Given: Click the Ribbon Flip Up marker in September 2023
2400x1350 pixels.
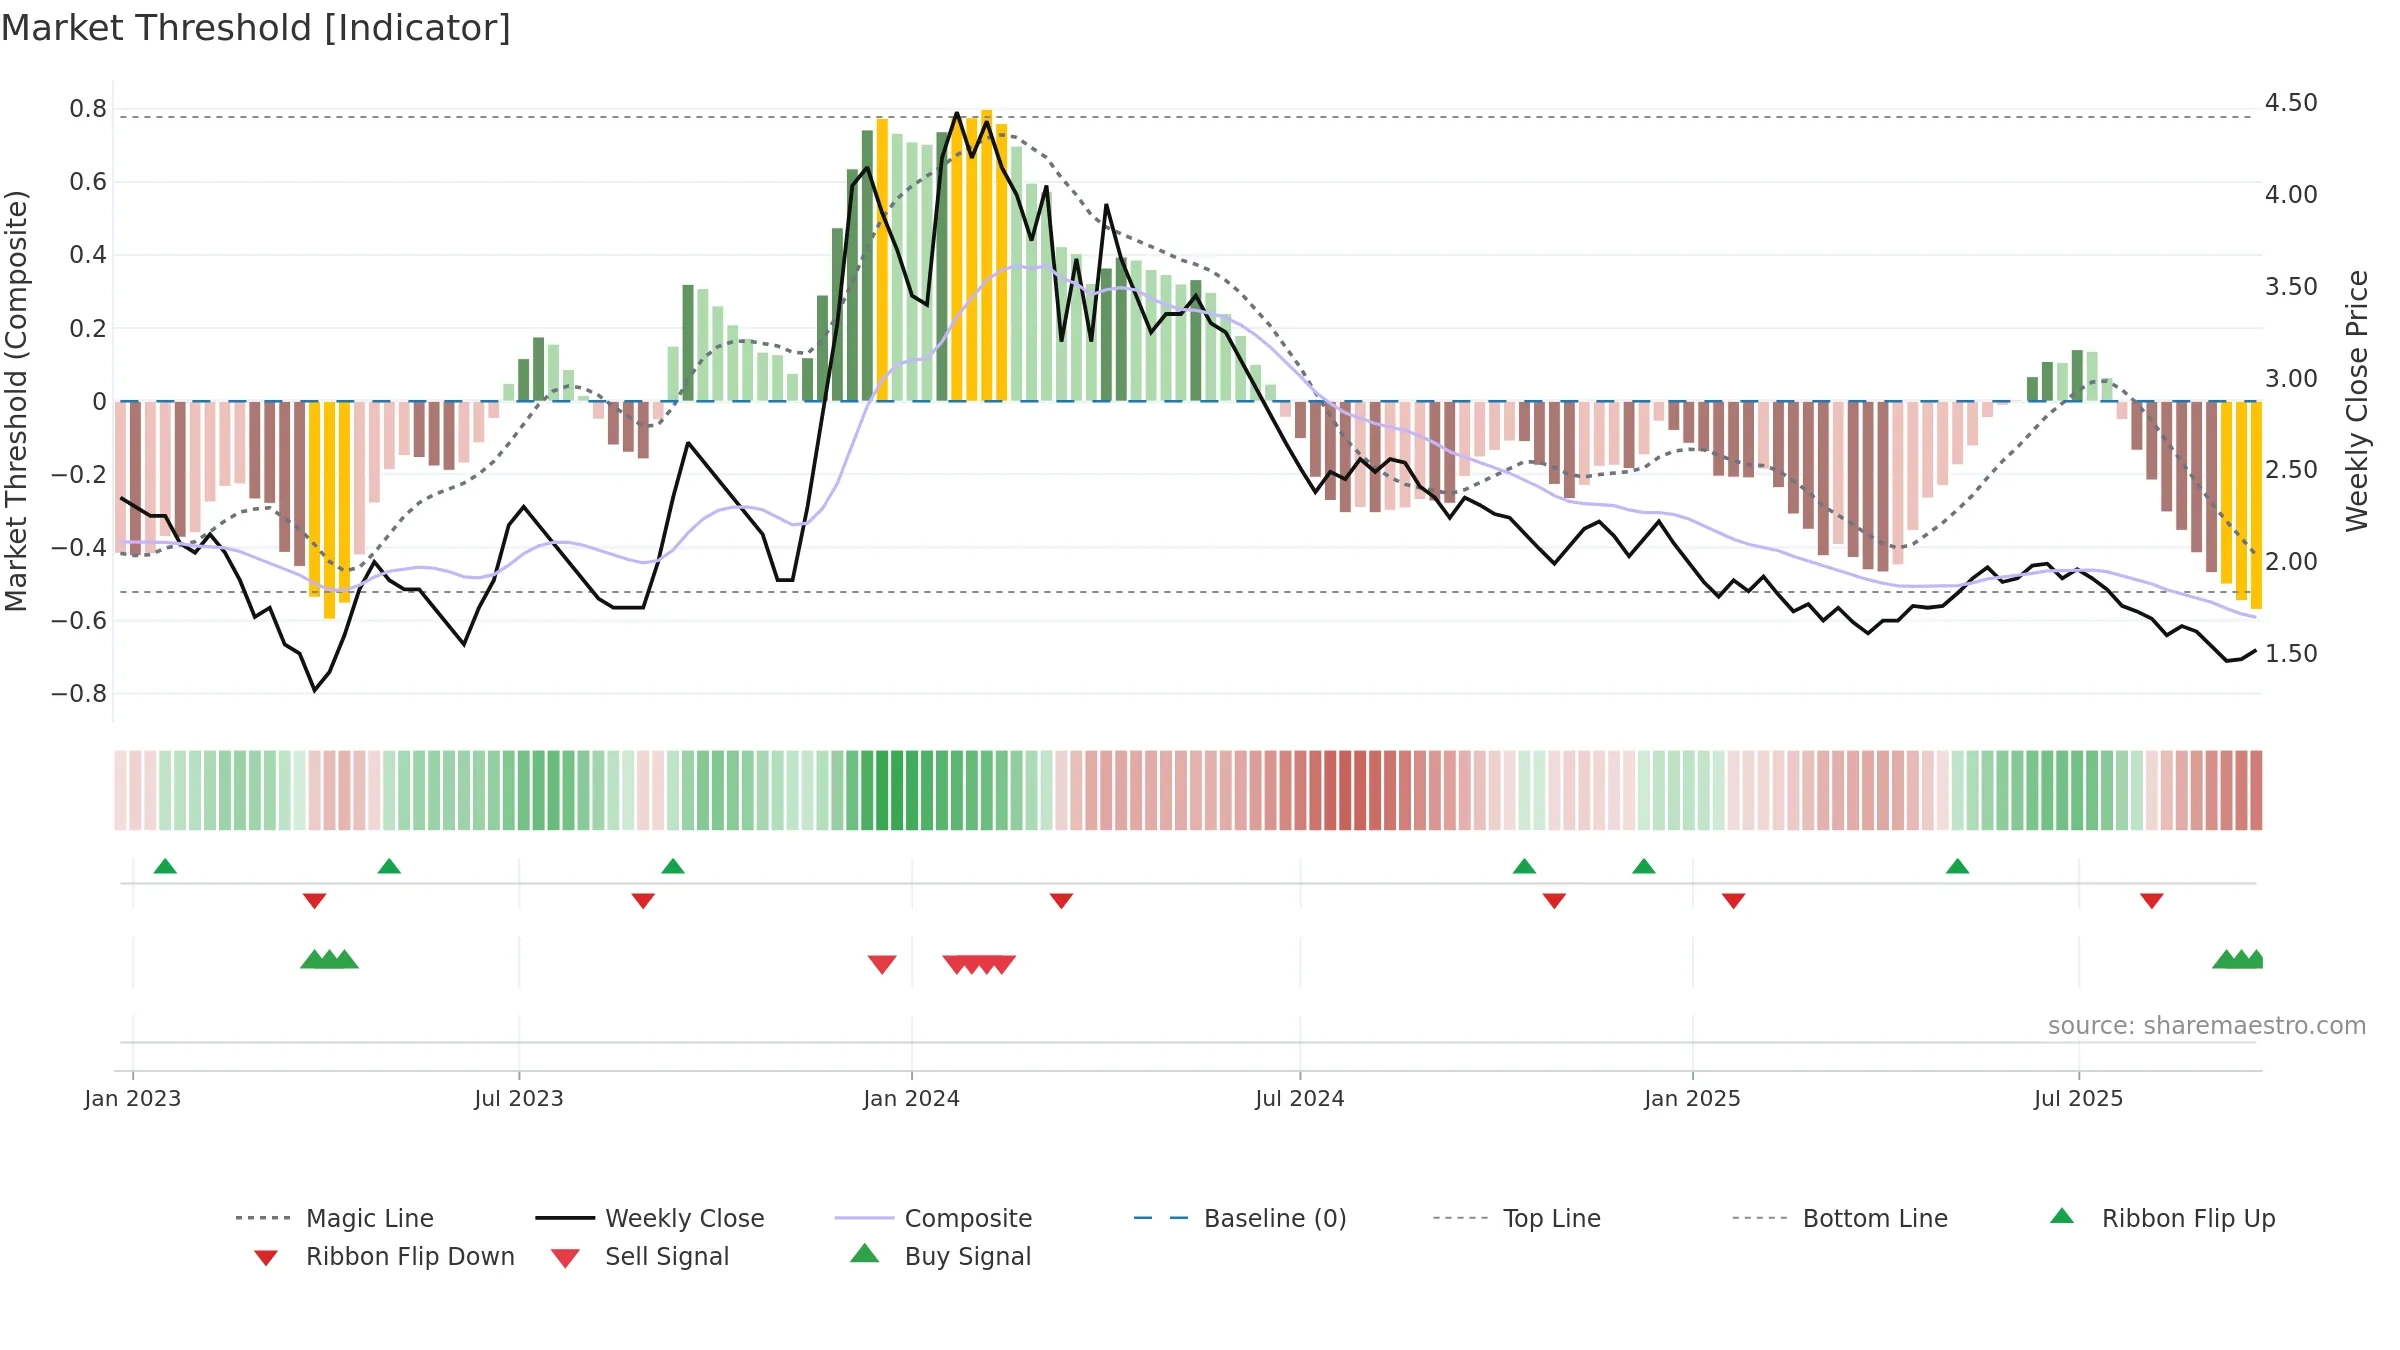Looking at the screenshot, I should point(673,866).
